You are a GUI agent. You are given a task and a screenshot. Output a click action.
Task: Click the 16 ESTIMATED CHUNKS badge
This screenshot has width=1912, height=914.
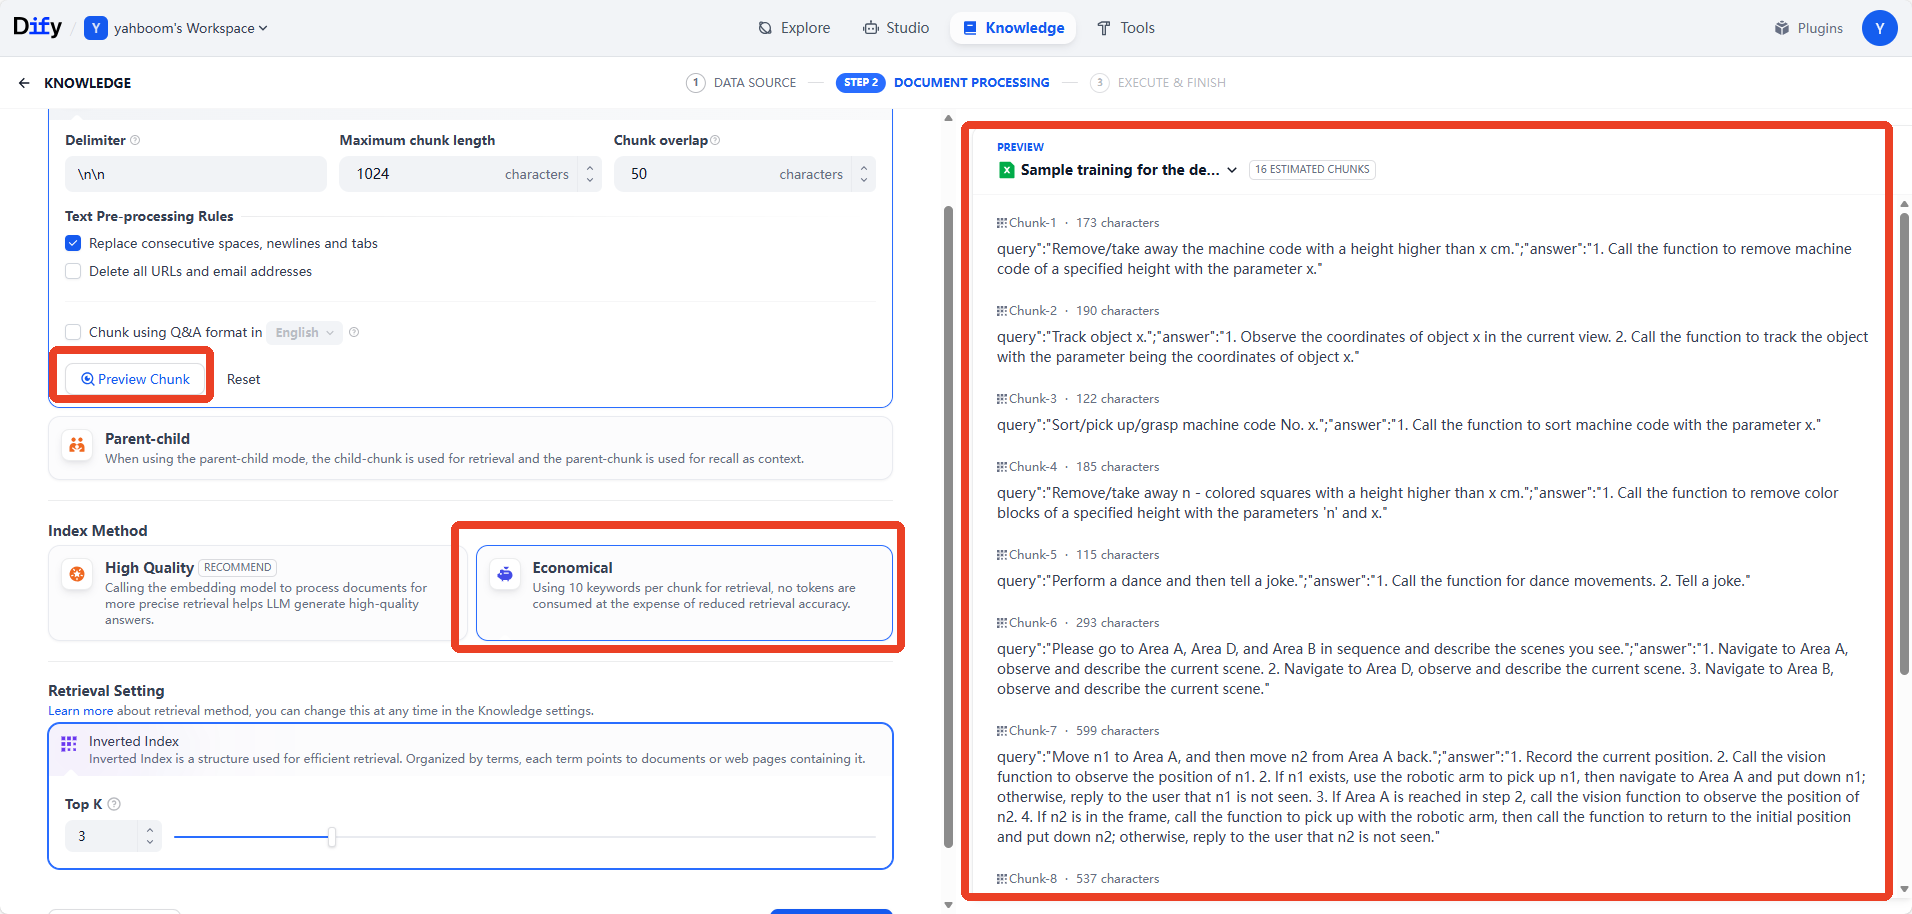pos(1312,170)
